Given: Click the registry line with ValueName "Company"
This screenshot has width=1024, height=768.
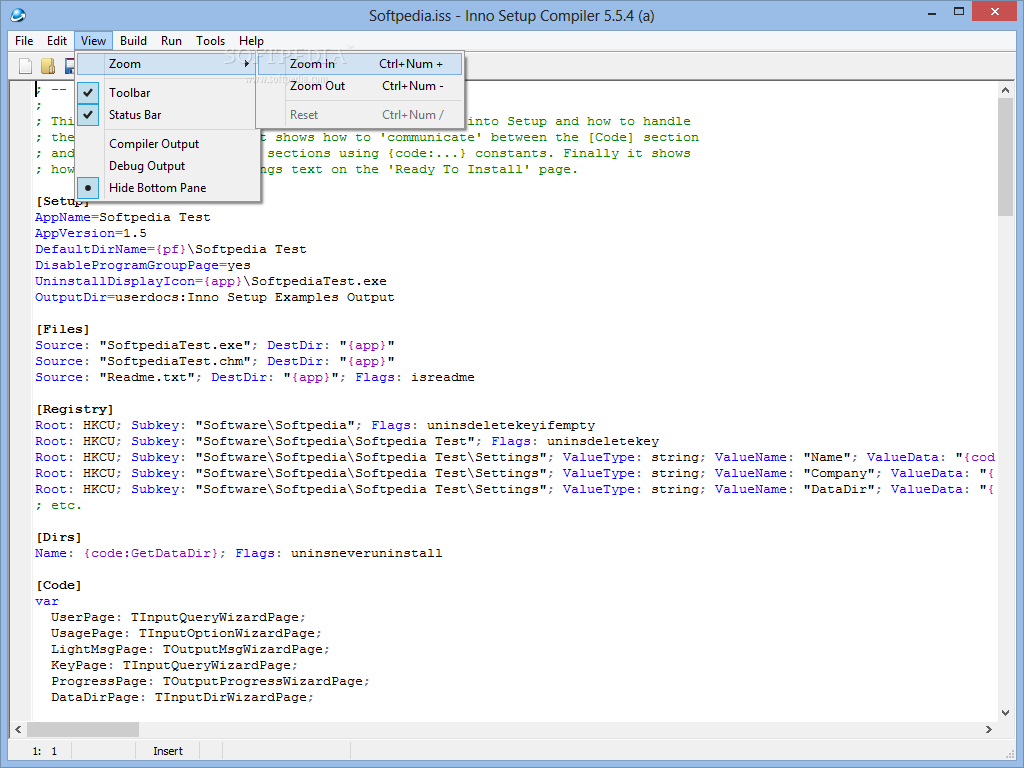Looking at the screenshot, I should pos(515,473).
